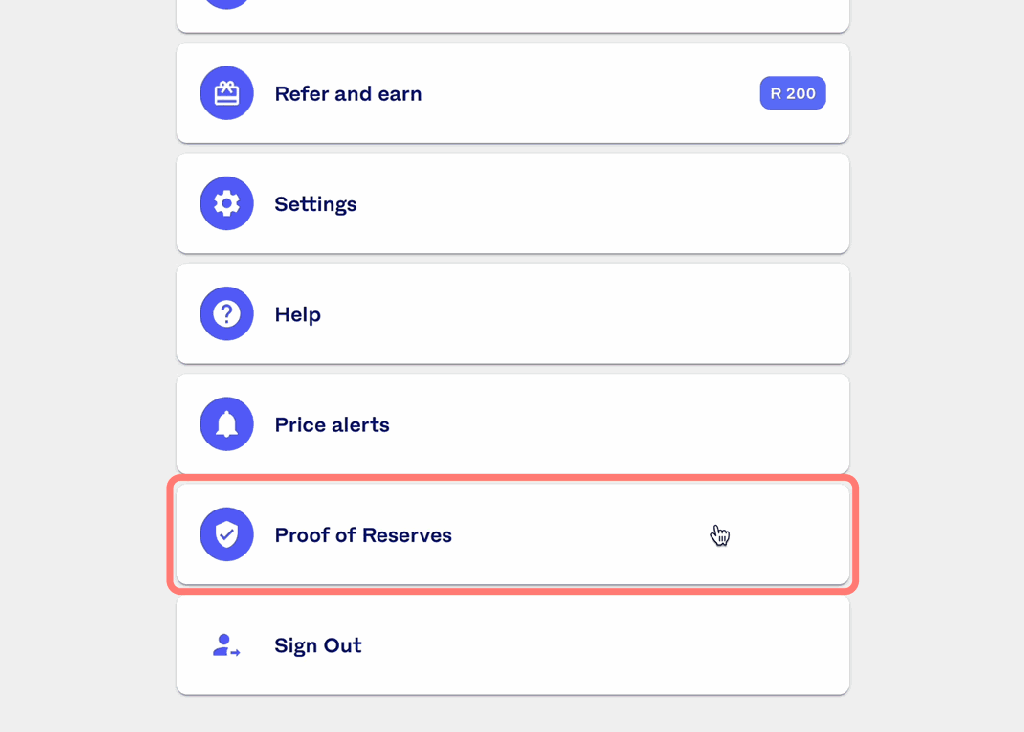
Task: View the "Proof of Reserves" text label
Action: (363, 535)
